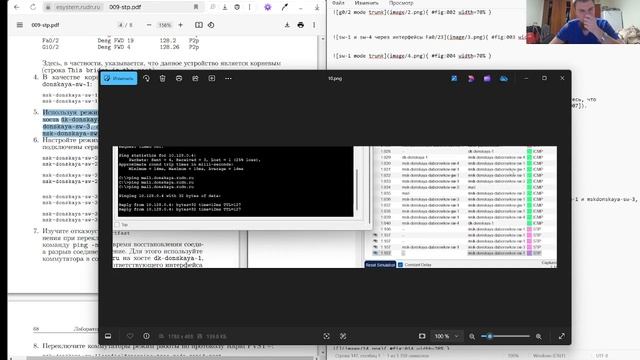This screenshot has height=360, width=640.
Task: Download the PDF from viewer toolbar
Action: coord(287,25)
